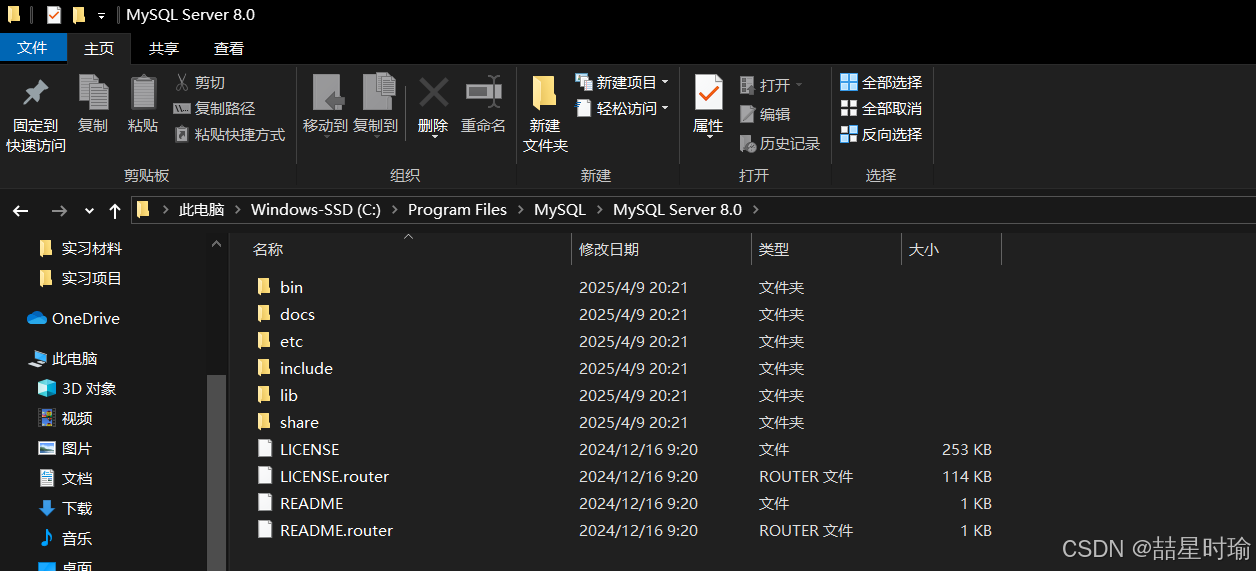The height and width of the screenshot is (571, 1256).
Task: Switch to the Share (共享) tab
Action: pyautogui.click(x=164, y=48)
